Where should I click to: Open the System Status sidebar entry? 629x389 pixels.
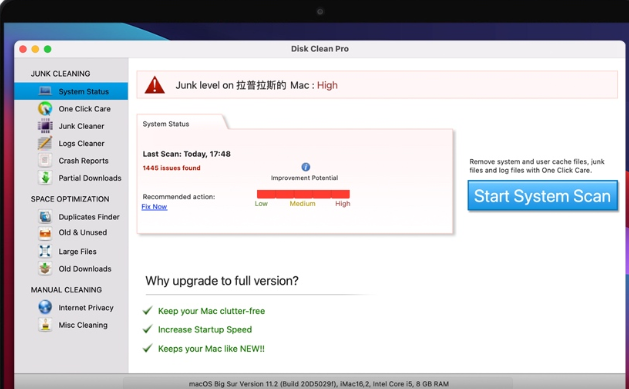pyautogui.click(x=71, y=91)
